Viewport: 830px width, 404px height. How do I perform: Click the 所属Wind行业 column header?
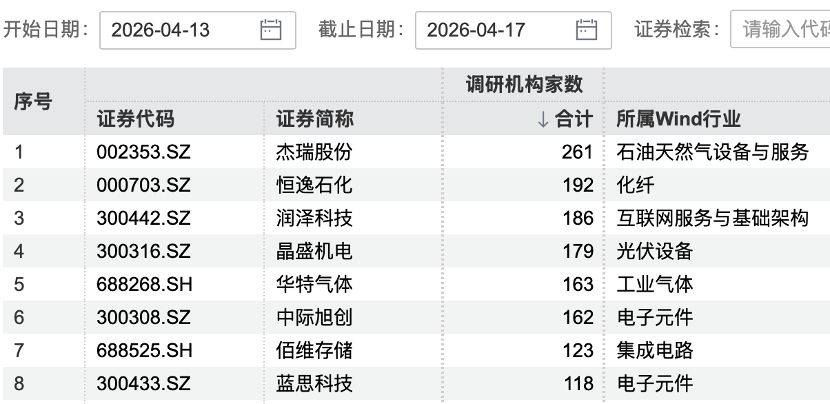[679, 119]
